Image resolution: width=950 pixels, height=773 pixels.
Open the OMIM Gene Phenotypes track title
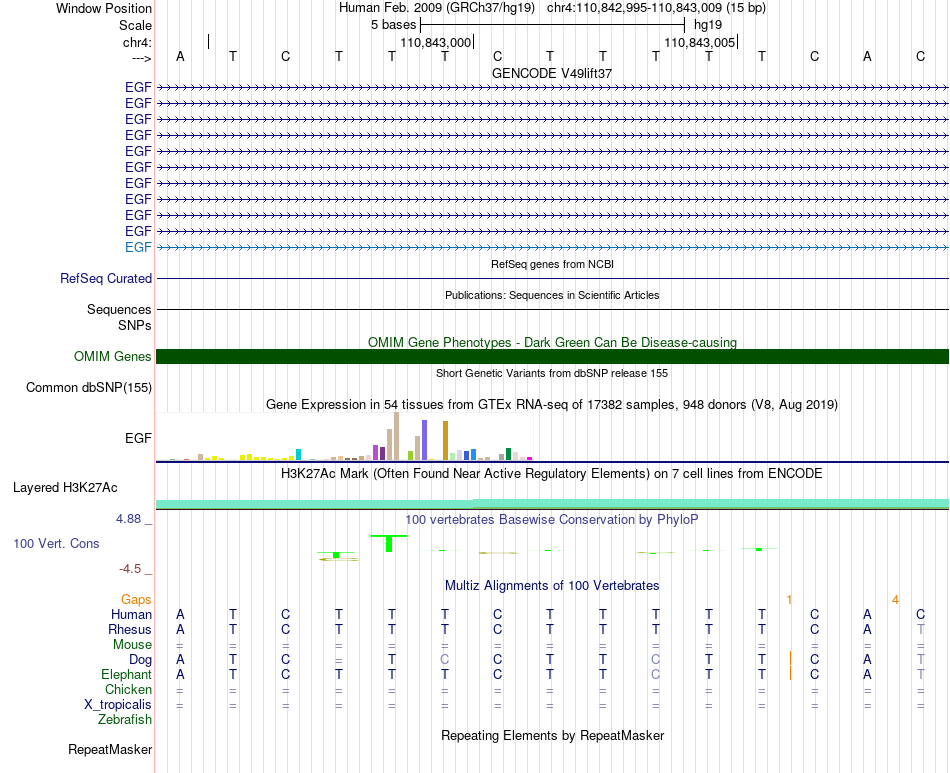(x=552, y=342)
